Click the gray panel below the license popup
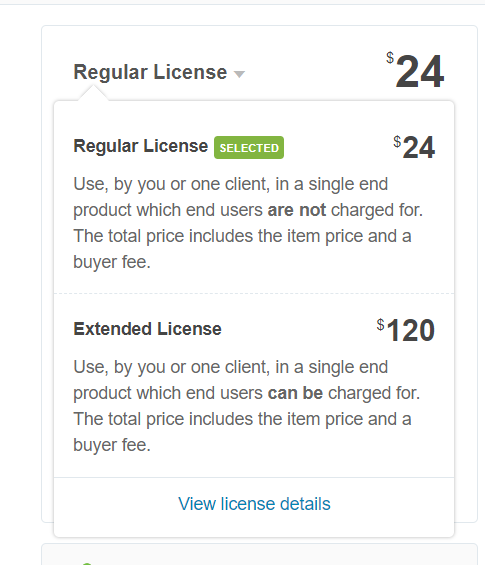Image resolution: width=485 pixels, height=565 pixels. [259, 554]
